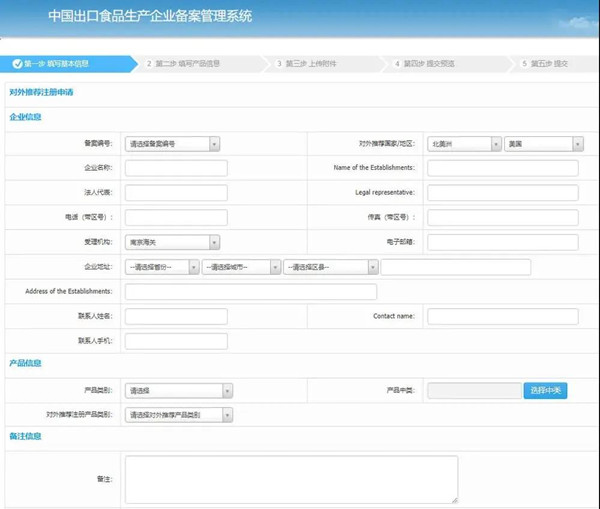Expand the province selector 请选择省份

161,267
